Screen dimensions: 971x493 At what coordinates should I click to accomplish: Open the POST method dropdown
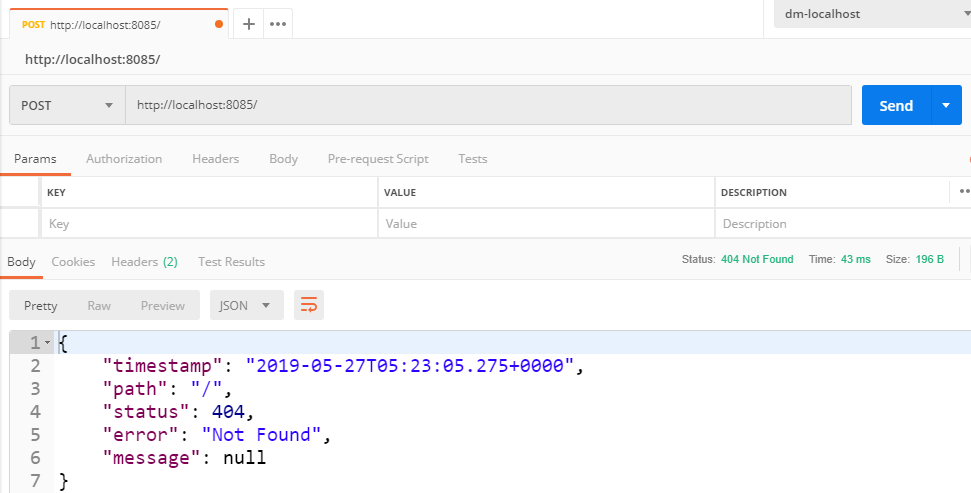pos(66,105)
